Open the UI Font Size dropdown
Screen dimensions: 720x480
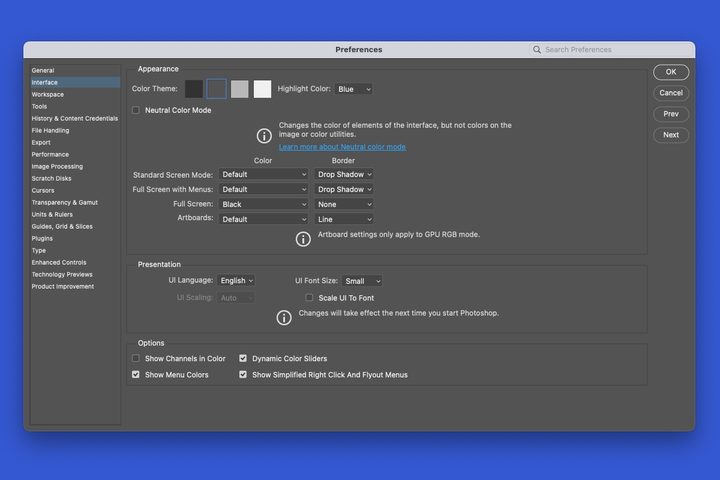(x=362, y=281)
